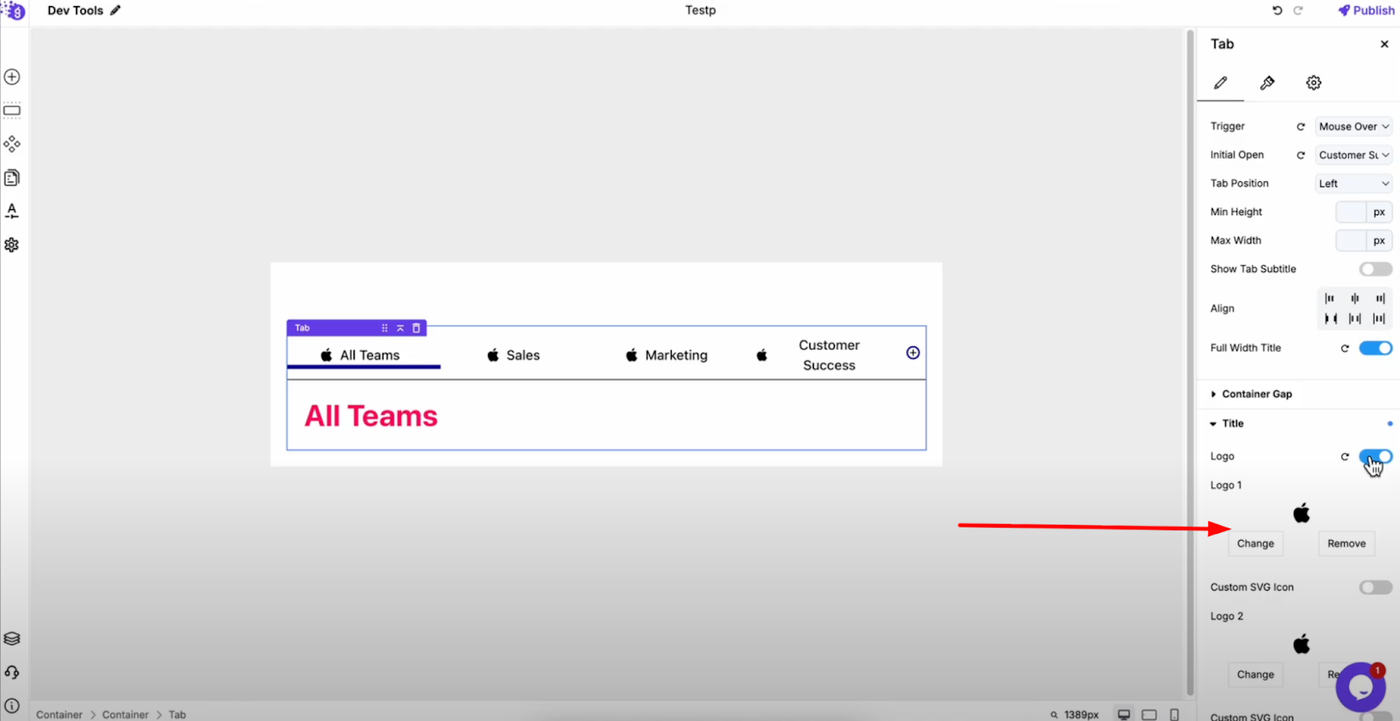This screenshot has height=721, width=1400.
Task: Open the Max Width px unit selector
Action: click(x=1379, y=241)
